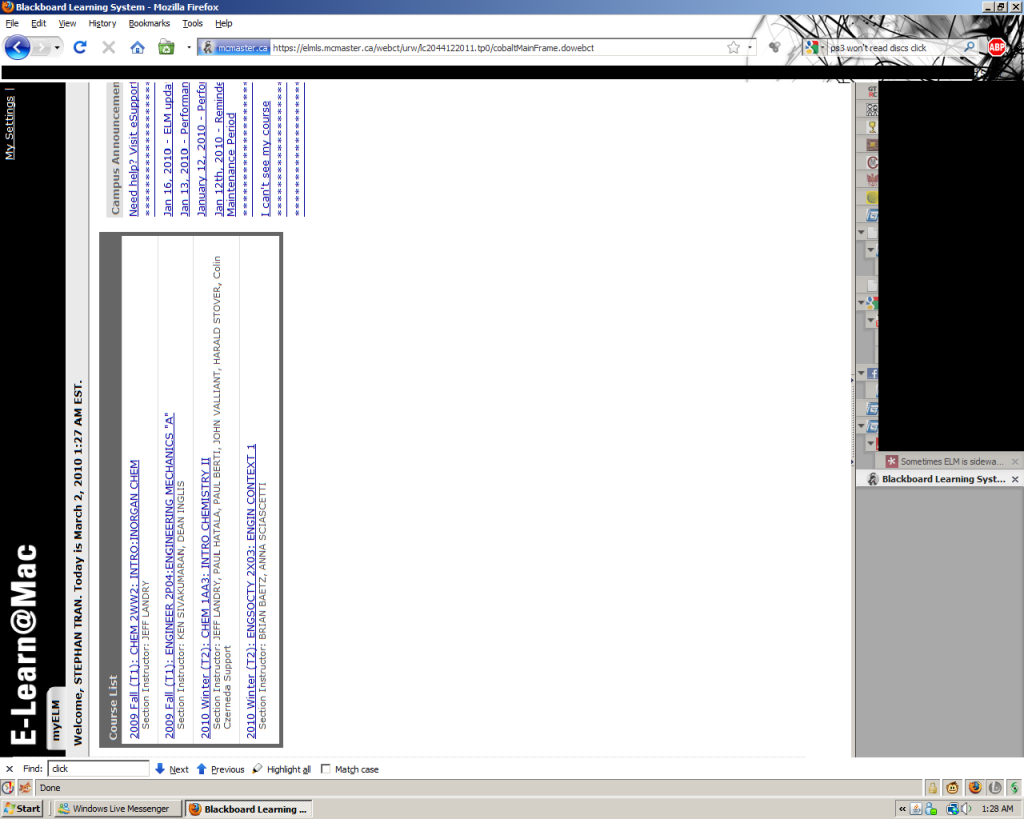
Task: Click the URL address field
Action: [498, 48]
